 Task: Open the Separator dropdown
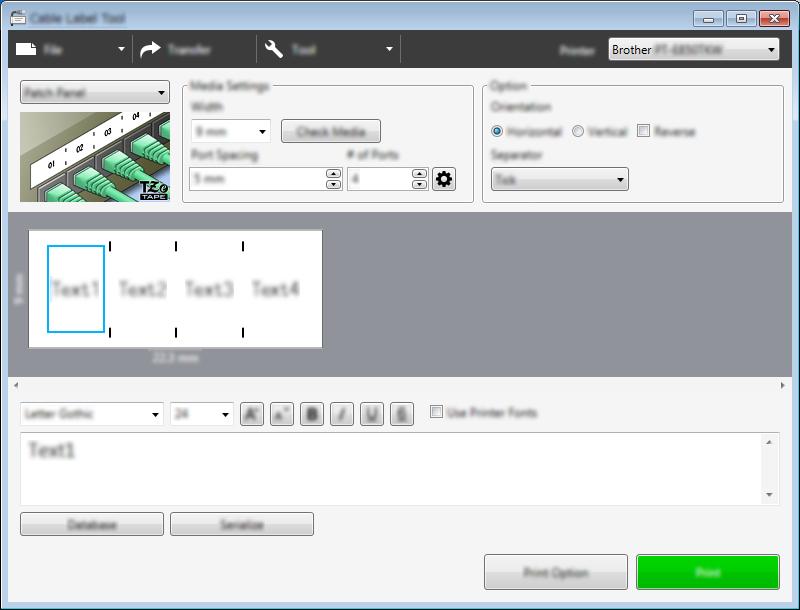560,179
